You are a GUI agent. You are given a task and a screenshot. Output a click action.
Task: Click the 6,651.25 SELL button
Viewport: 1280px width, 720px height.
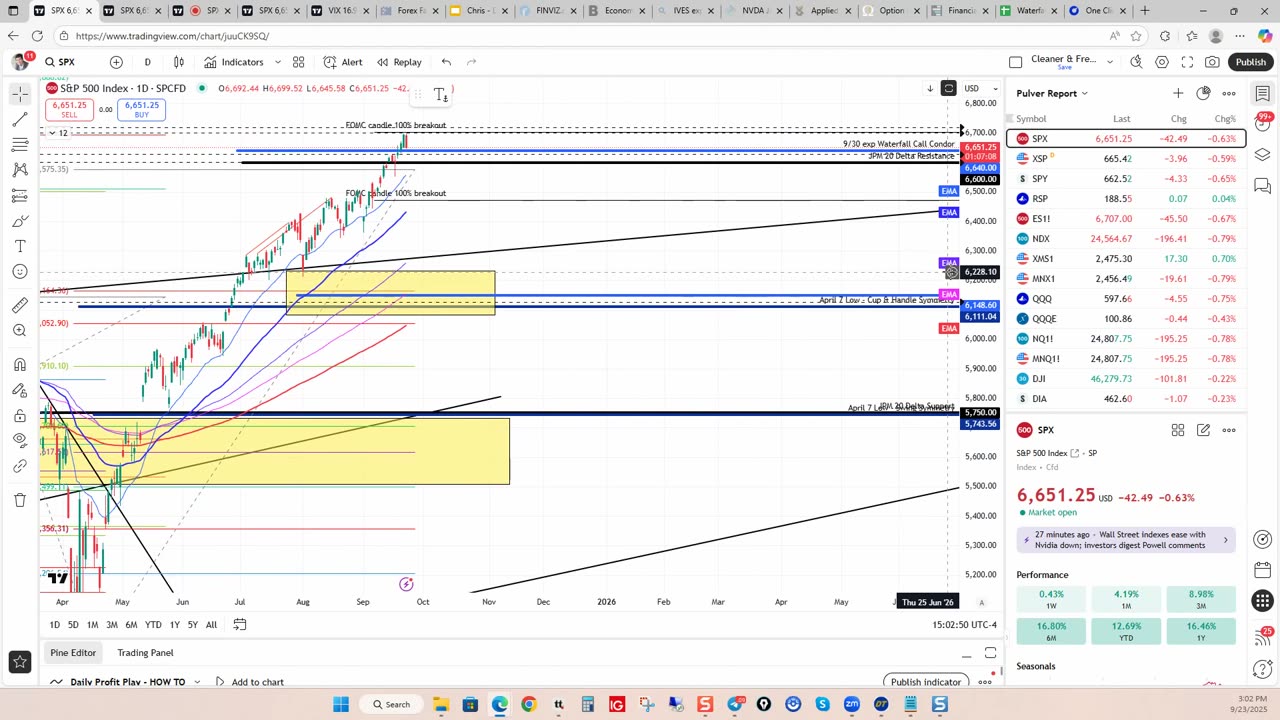[70, 109]
